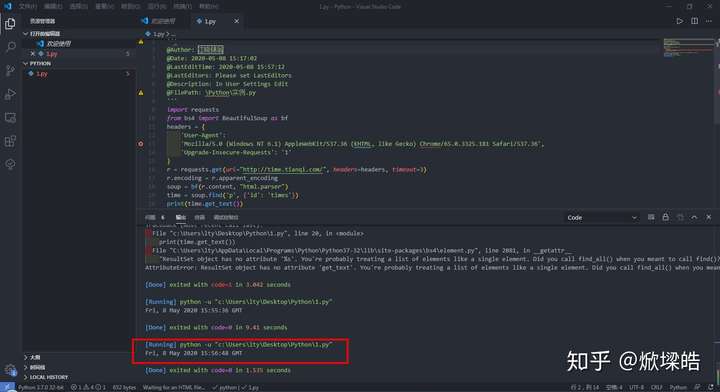
Task: Expand the Outline section
Action: 32,357
